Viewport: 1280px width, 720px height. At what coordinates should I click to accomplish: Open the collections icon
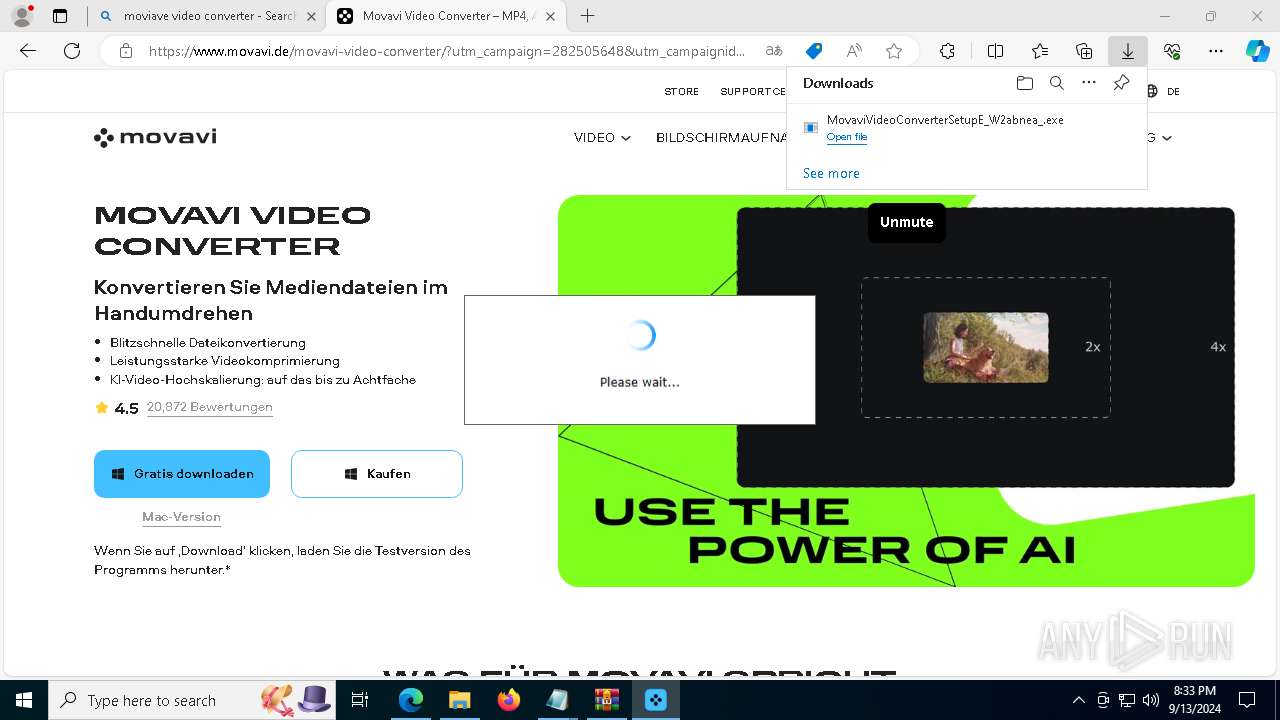pyautogui.click(x=1084, y=51)
